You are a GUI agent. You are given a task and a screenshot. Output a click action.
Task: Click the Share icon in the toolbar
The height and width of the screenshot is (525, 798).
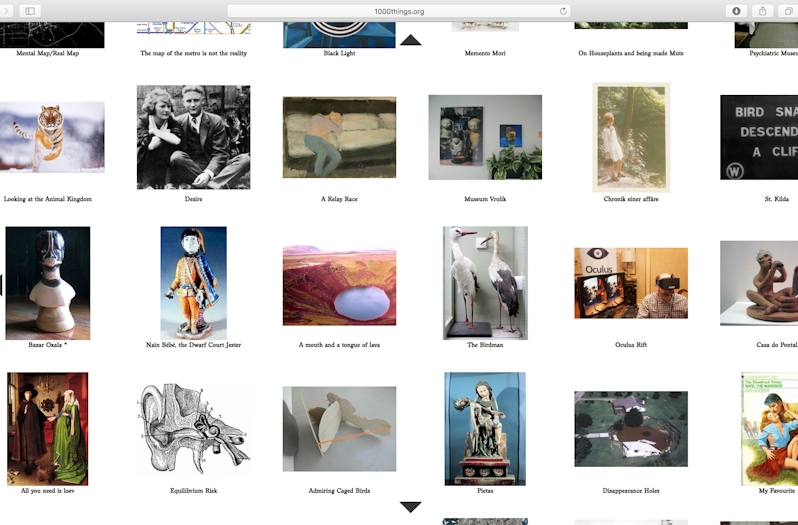763,11
